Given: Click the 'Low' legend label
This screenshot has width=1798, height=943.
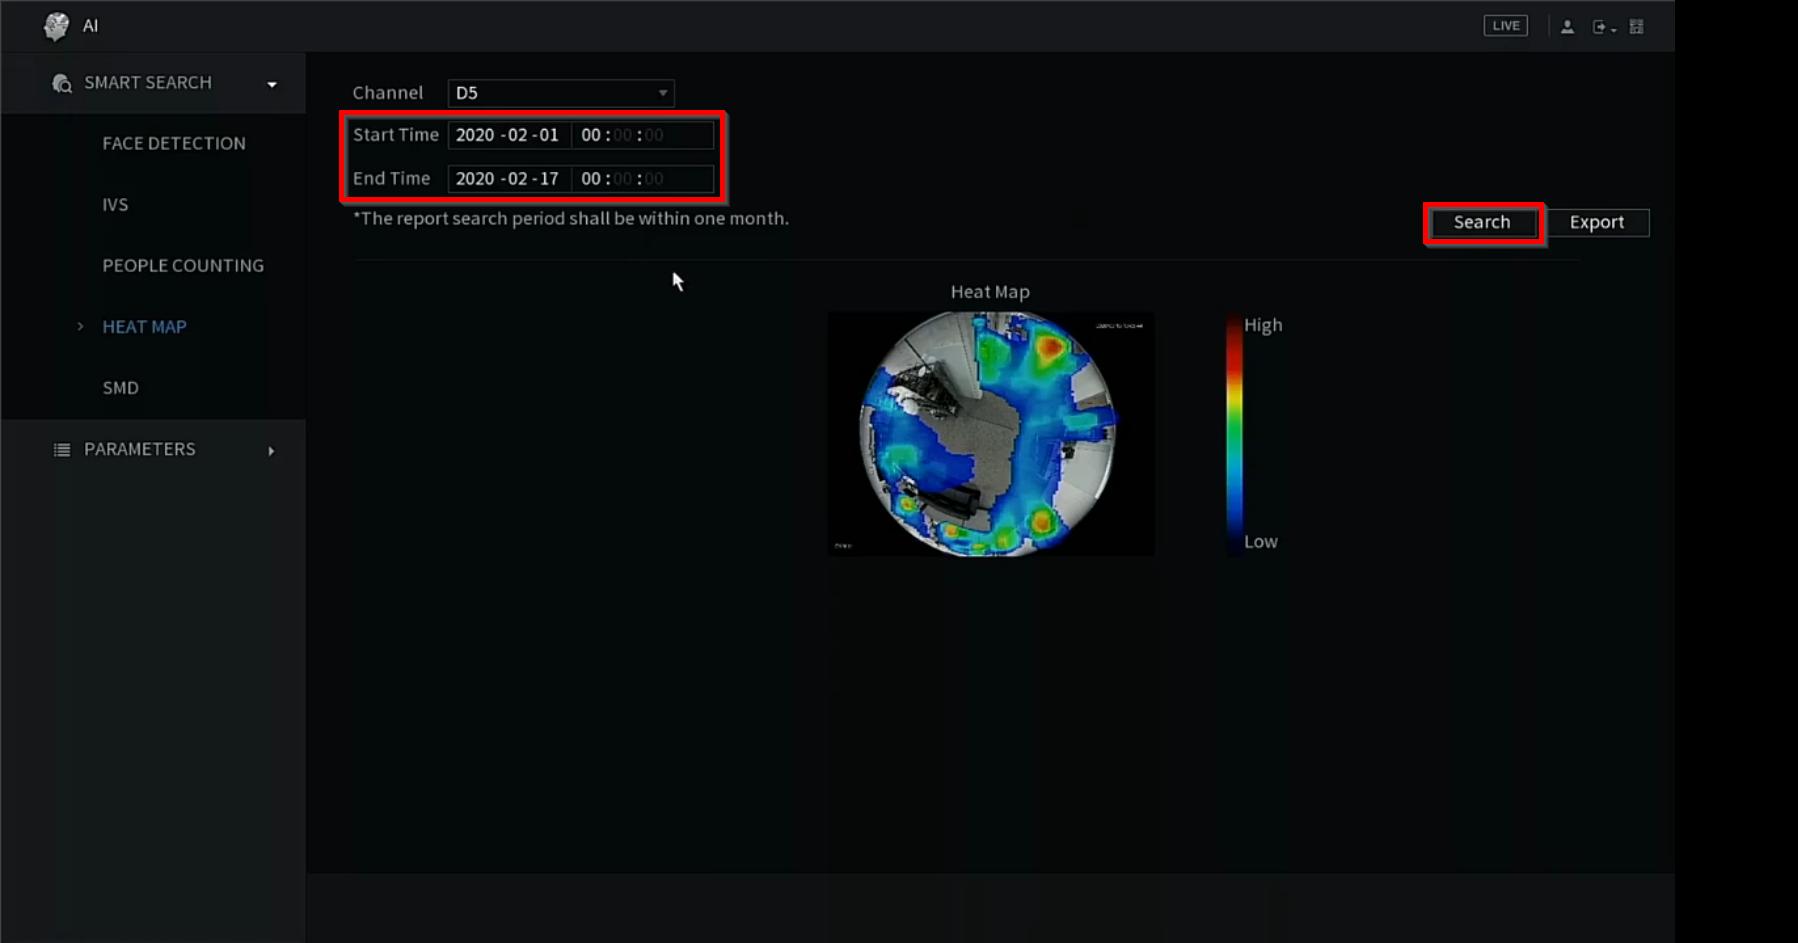Looking at the screenshot, I should pyautogui.click(x=1261, y=541).
